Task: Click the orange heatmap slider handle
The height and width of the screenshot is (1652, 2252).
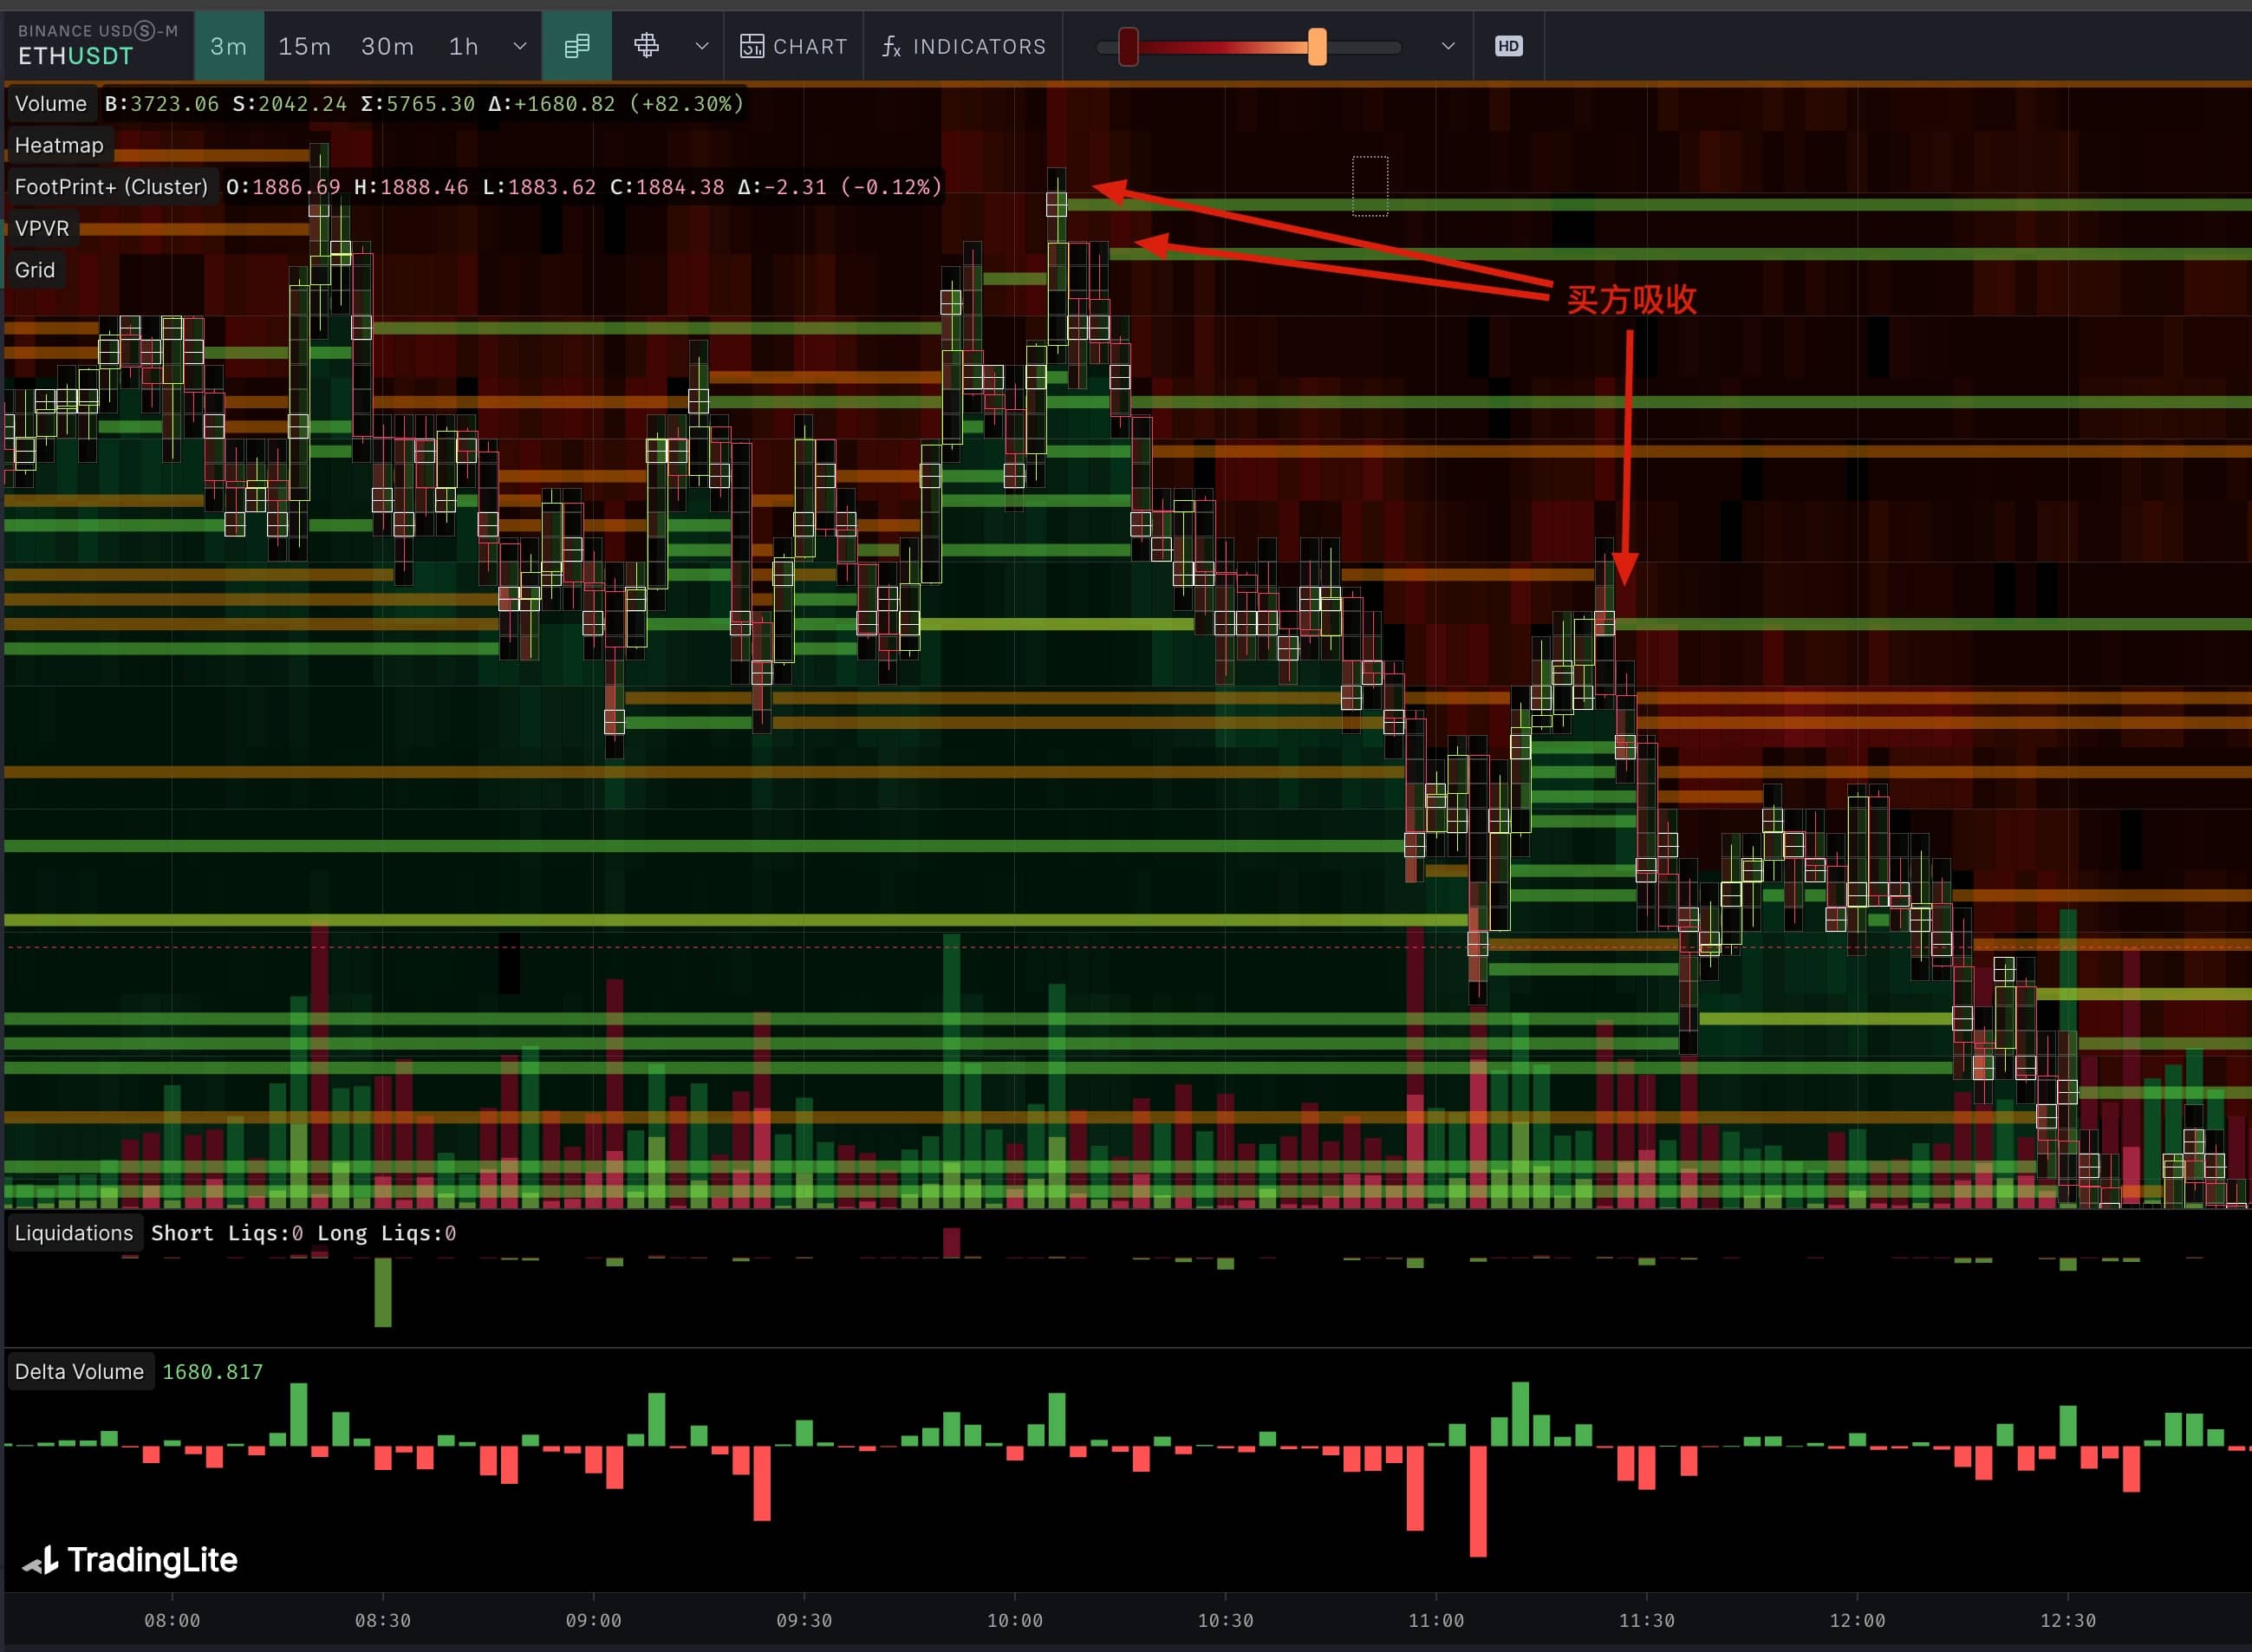Action: pyautogui.click(x=1317, y=46)
